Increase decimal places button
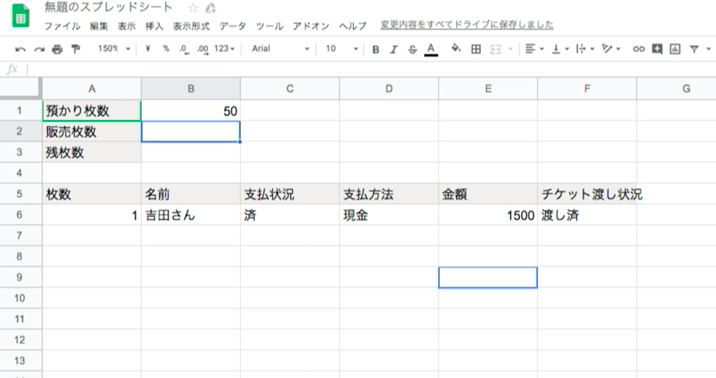This screenshot has width=716, height=378. tap(203, 49)
